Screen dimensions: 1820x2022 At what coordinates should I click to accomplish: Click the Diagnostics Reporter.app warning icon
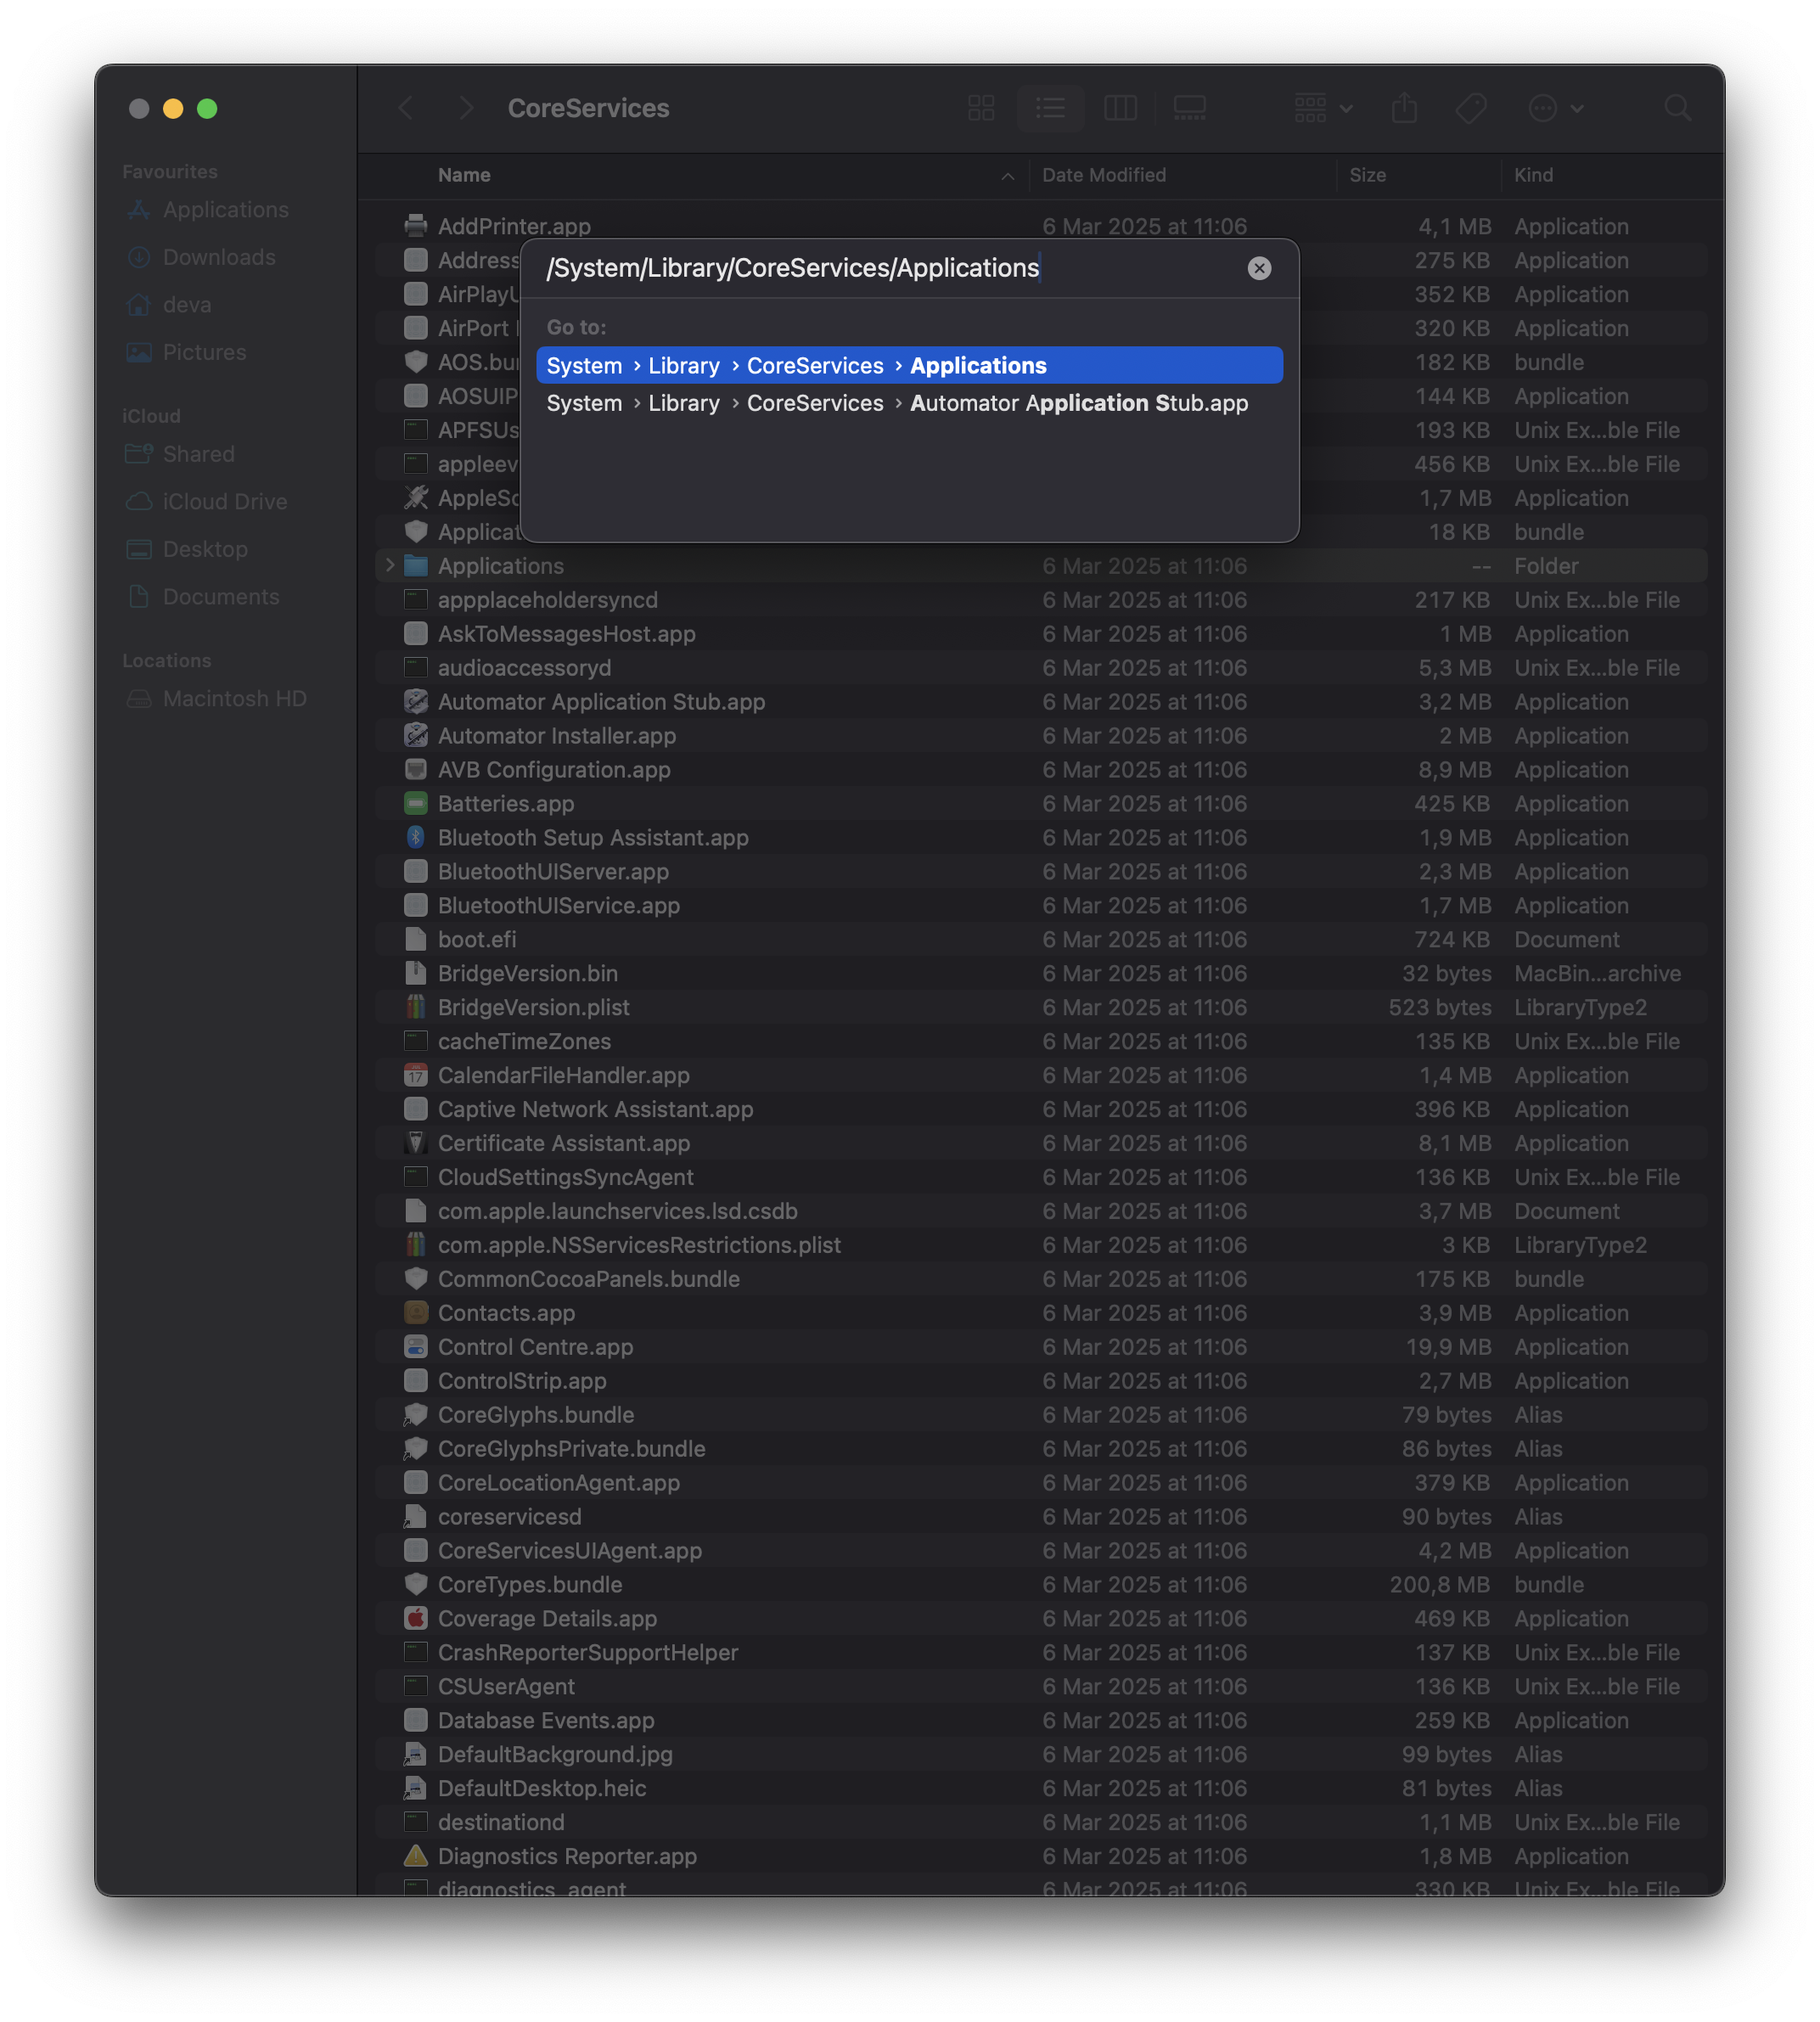point(415,1856)
